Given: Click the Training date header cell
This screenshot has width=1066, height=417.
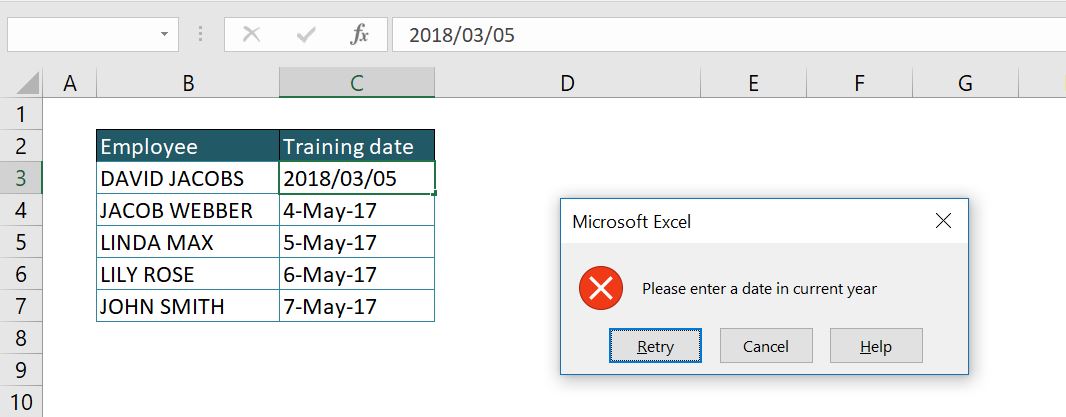Looking at the screenshot, I should (357, 146).
